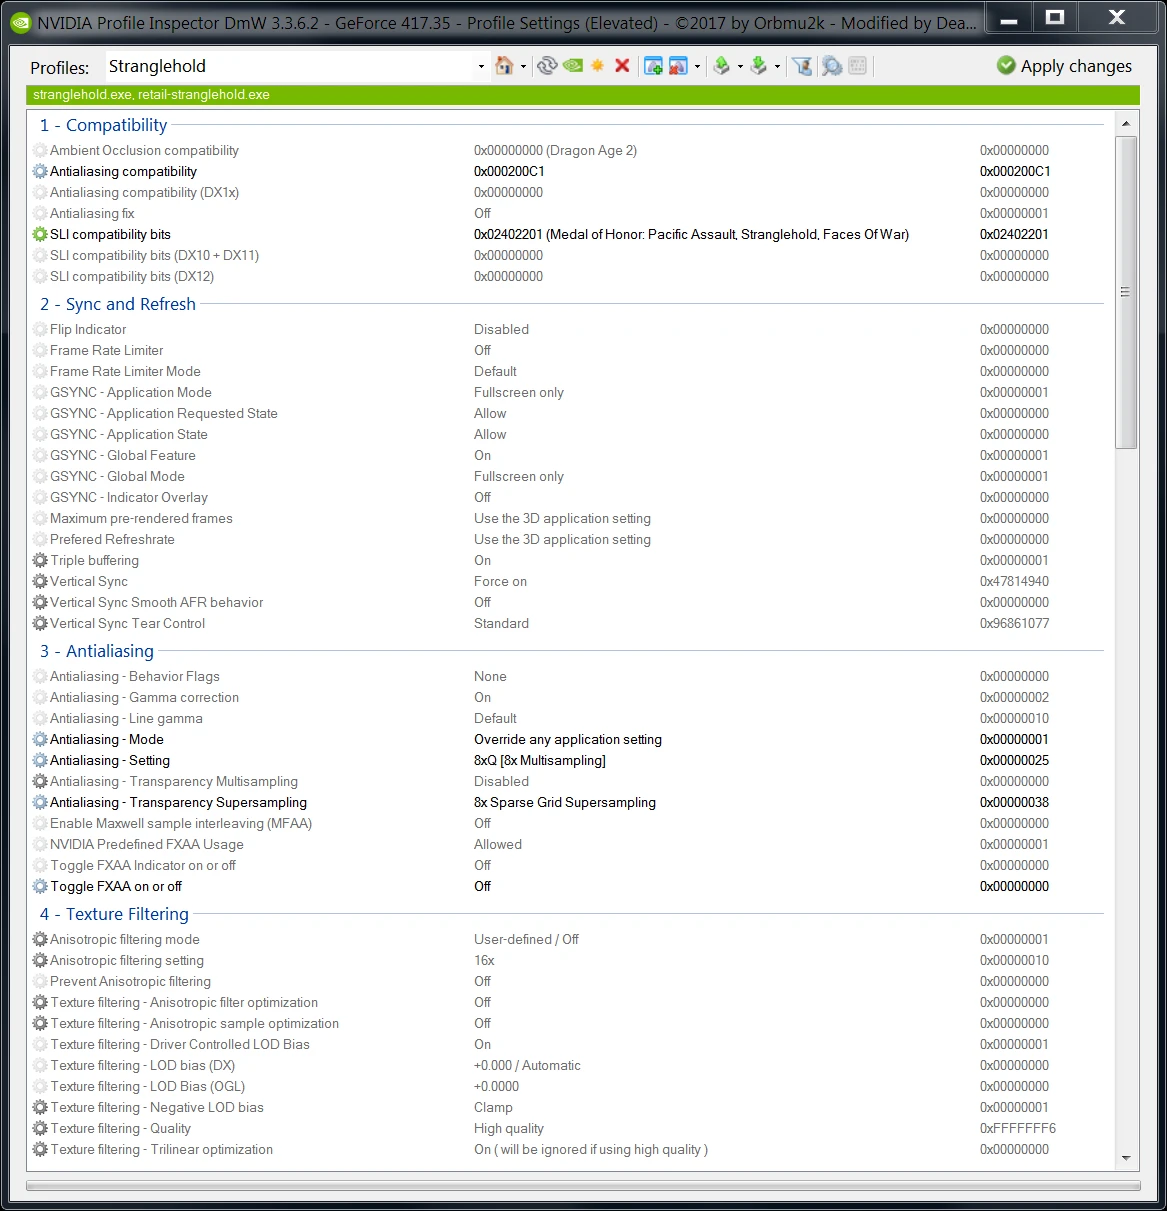Select the Frame Rate Limiter setting row

coord(570,350)
